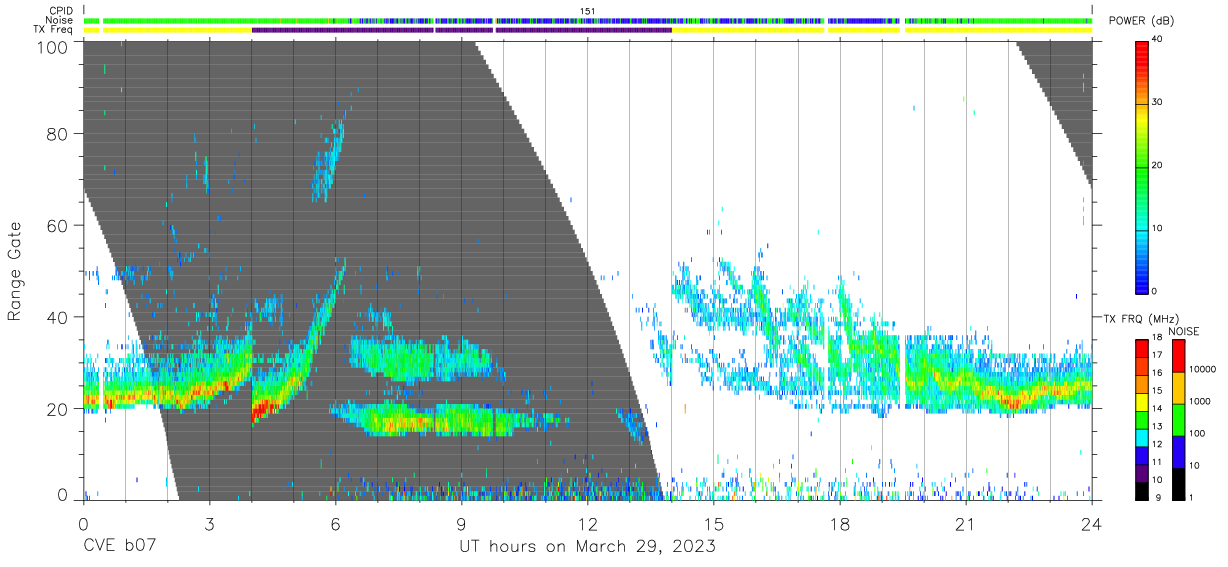This screenshot has height=567, width=1228.
Task: Click the 11 tick on TX FRQ scale
Action: 1158,462
